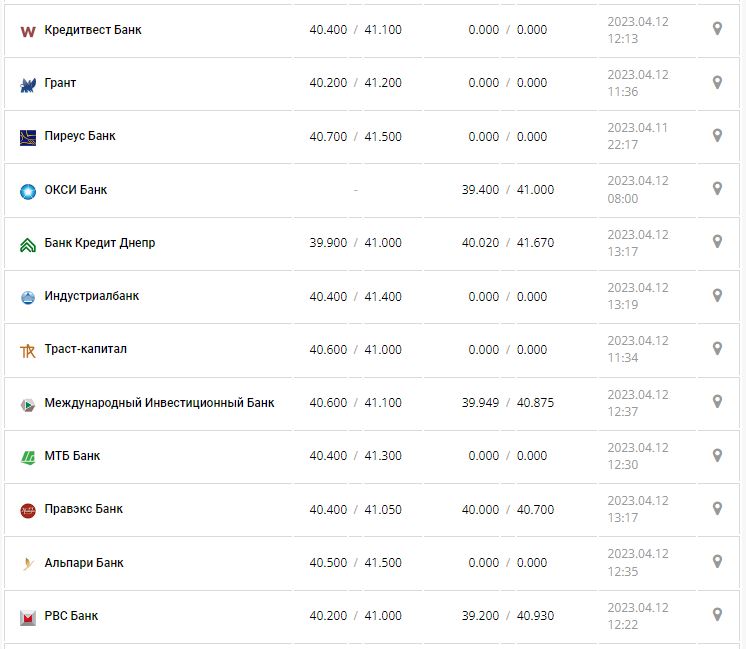Click the ОКСИ Банк blue logo
746x649 pixels.
(x=28, y=190)
